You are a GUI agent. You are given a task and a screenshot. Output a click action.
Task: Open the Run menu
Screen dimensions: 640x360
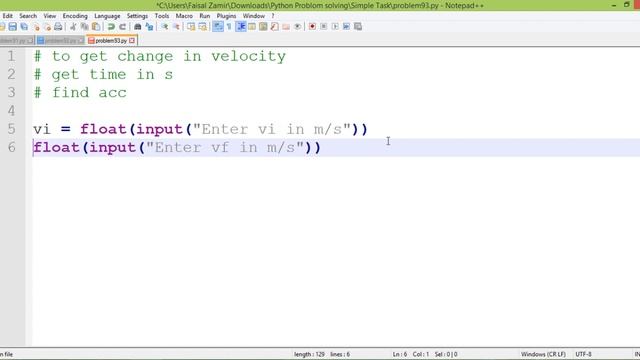click(204, 16)
